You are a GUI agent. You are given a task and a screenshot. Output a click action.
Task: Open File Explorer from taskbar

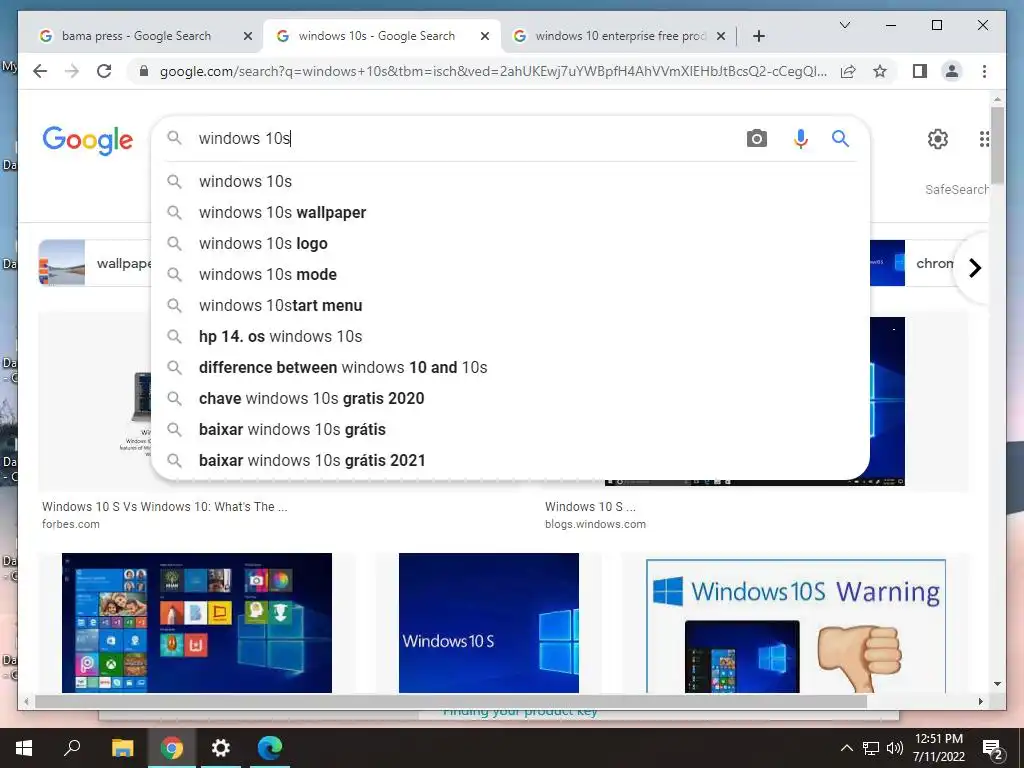(122, 748)
